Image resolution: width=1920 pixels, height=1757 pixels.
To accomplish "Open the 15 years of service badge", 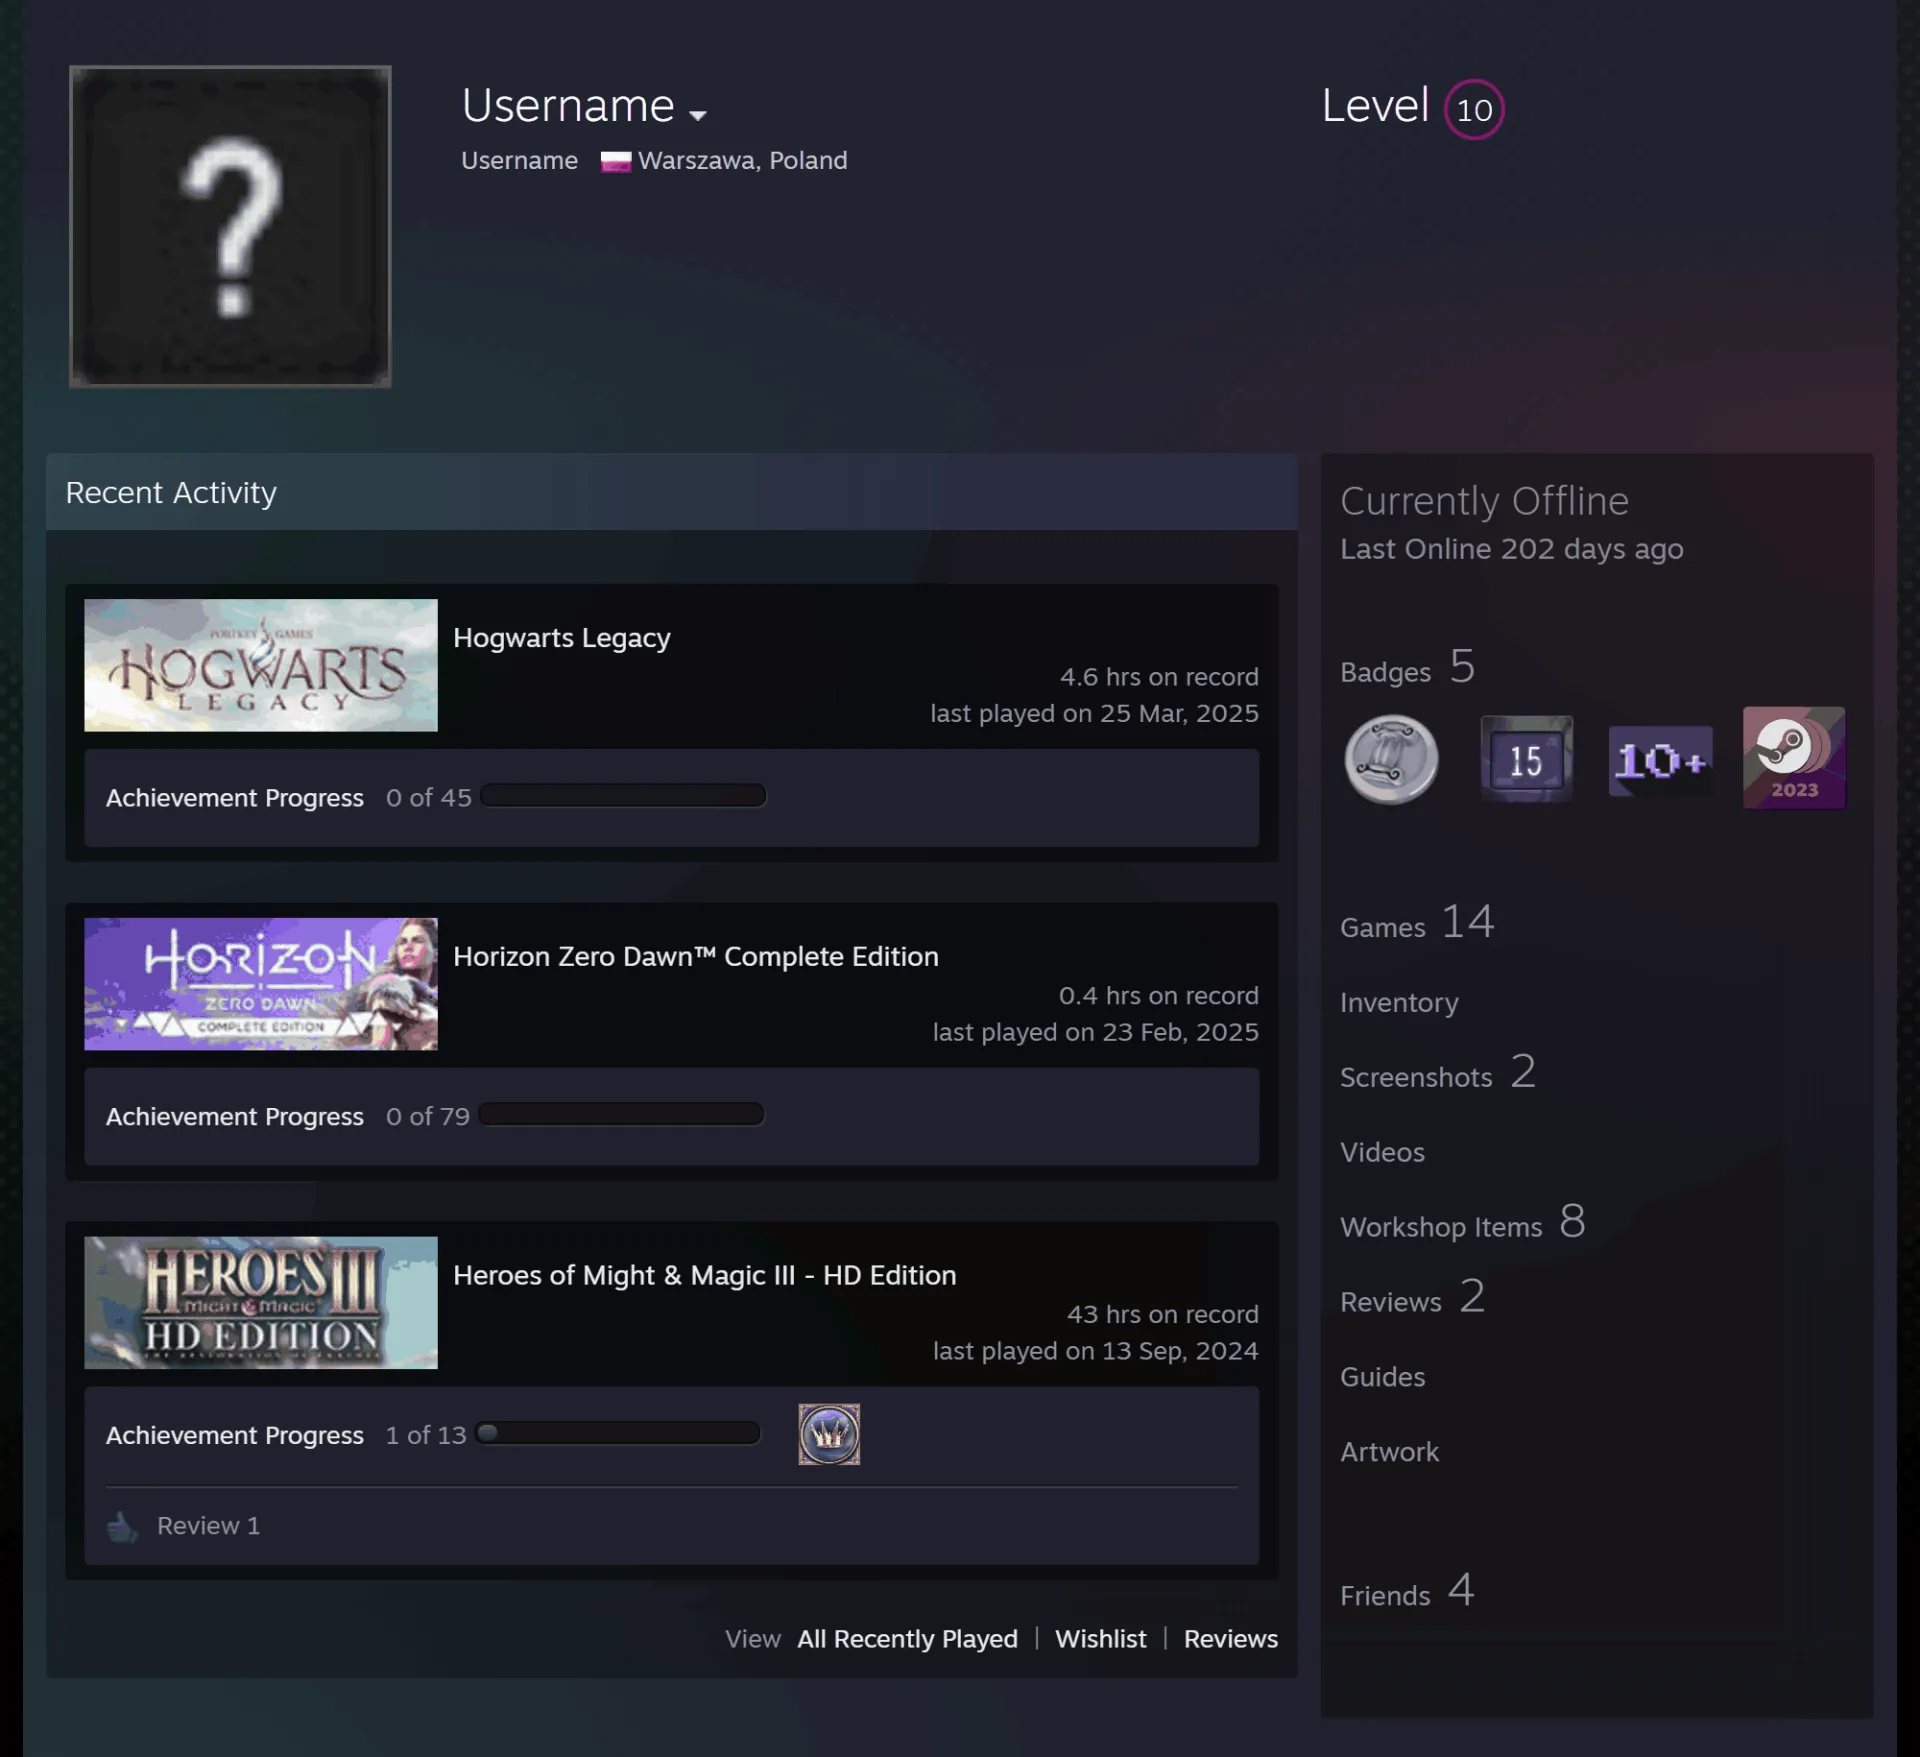I will coord(1526,759).
